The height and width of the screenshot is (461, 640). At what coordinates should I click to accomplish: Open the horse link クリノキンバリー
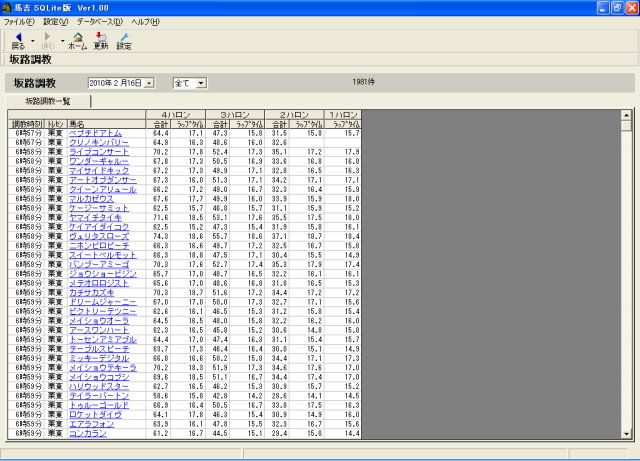(x=99, y=143)
